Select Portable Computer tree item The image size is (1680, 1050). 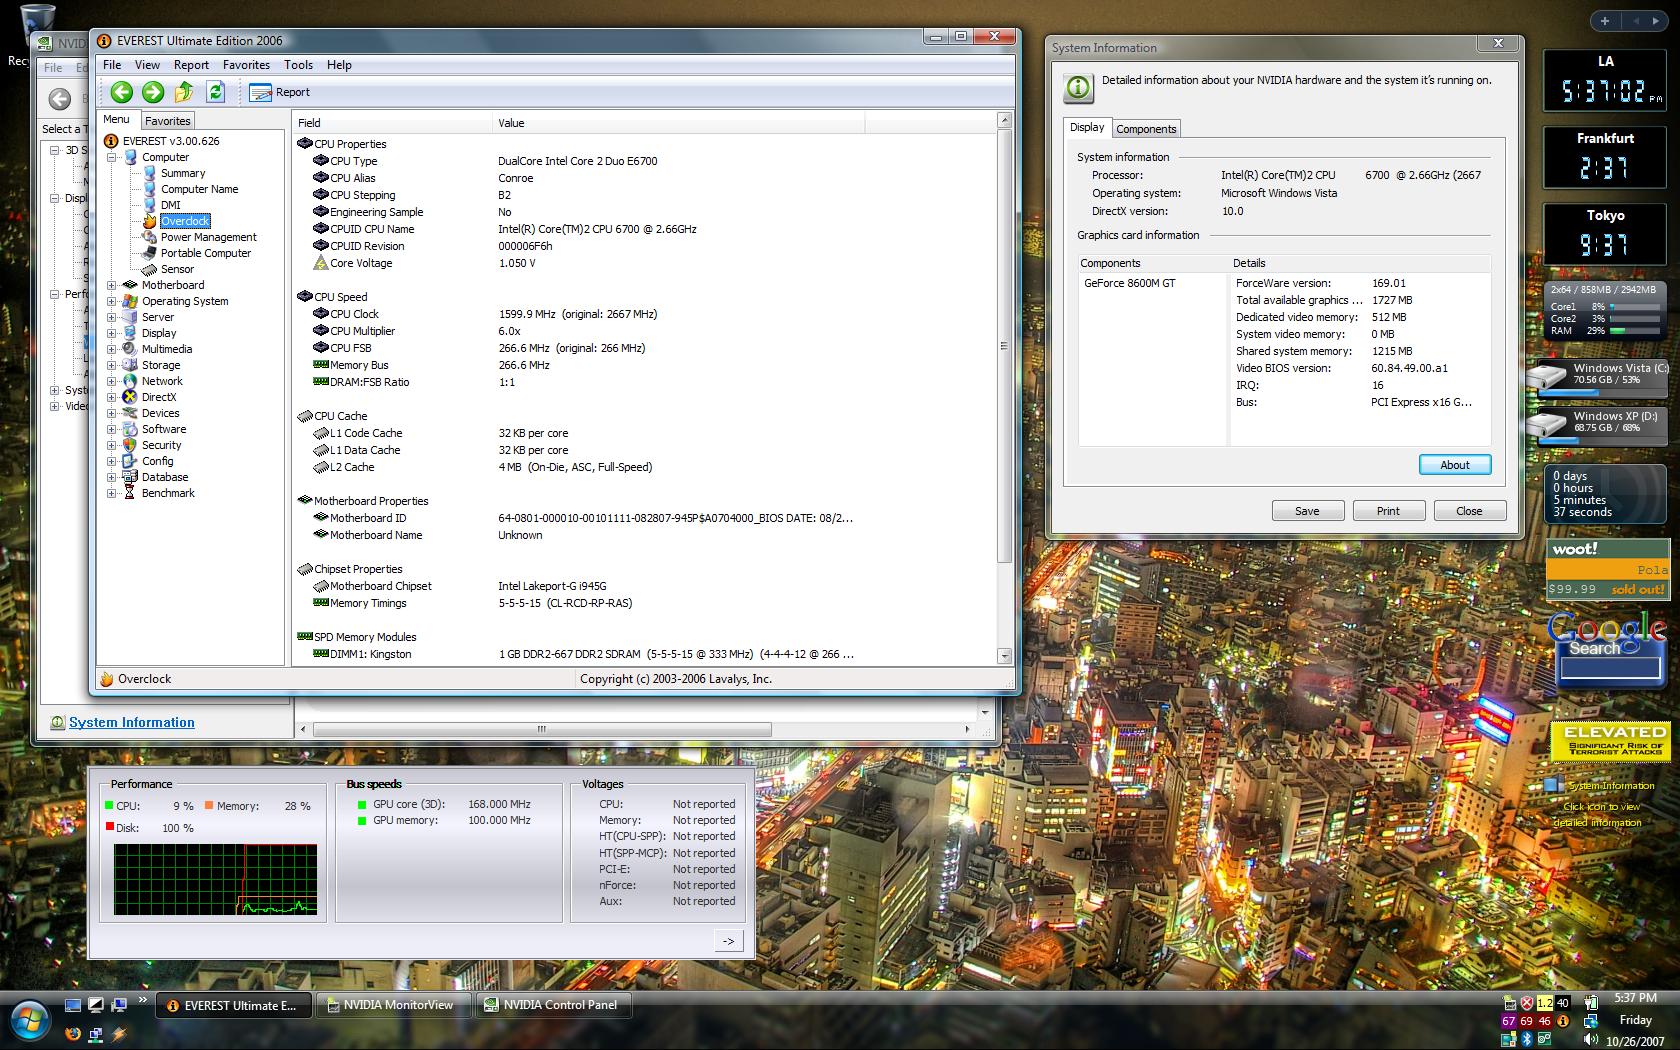click(205, 253)
